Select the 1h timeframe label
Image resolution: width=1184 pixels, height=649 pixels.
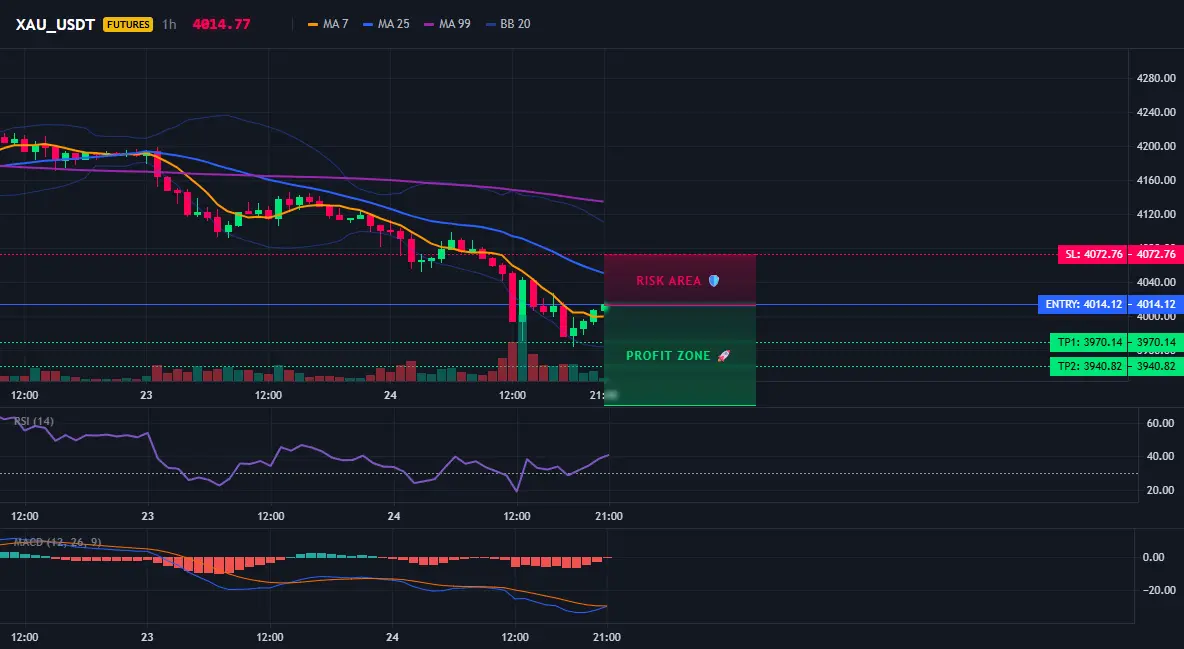pyautogui.click(x=169, y=24)
